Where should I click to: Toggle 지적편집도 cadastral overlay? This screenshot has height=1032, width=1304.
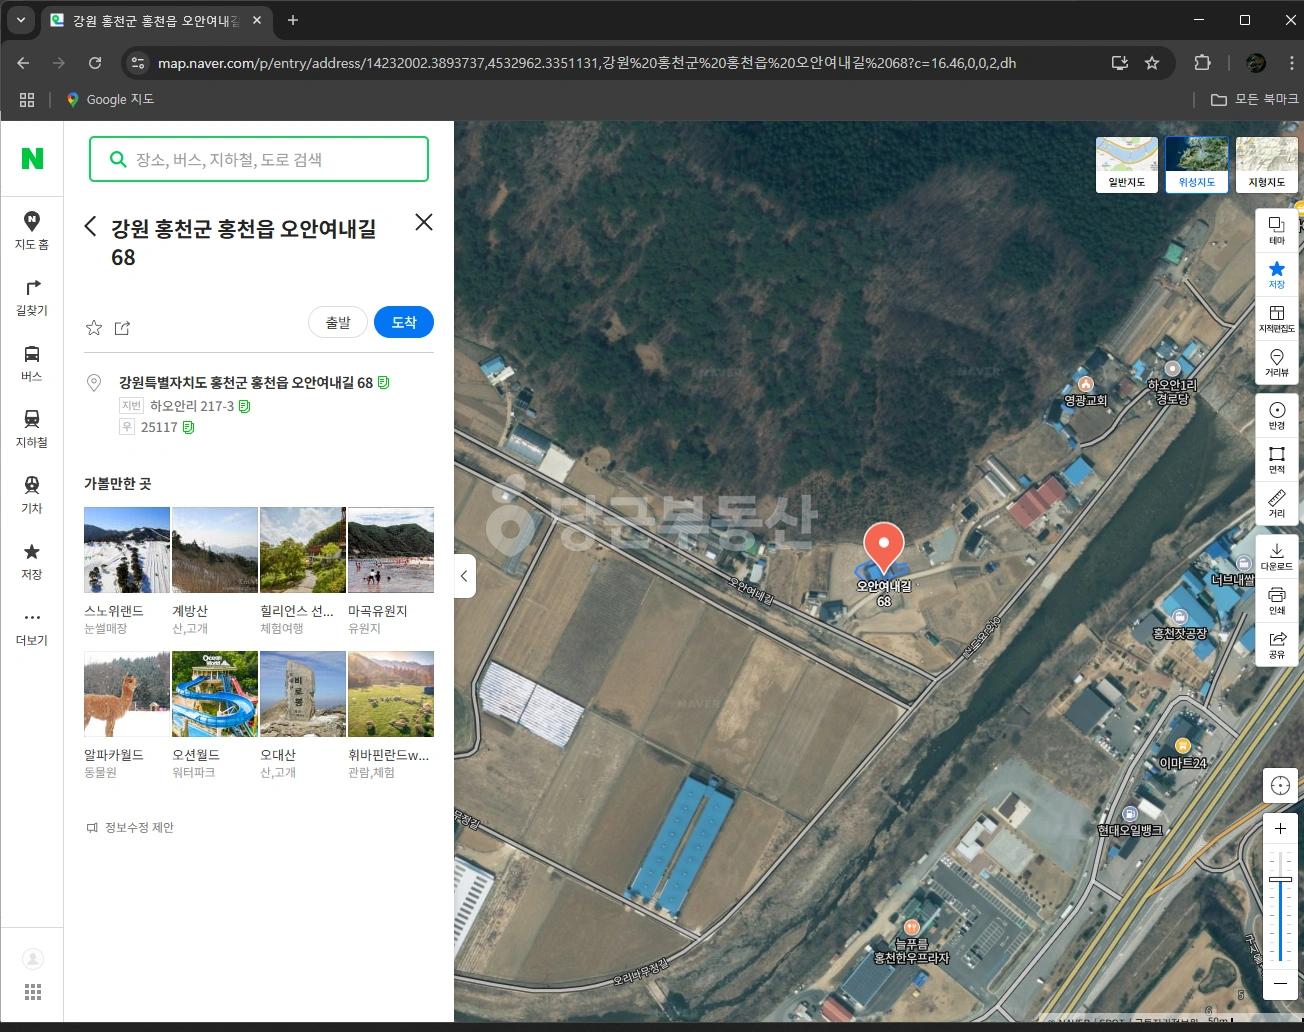click(1277, 319)
